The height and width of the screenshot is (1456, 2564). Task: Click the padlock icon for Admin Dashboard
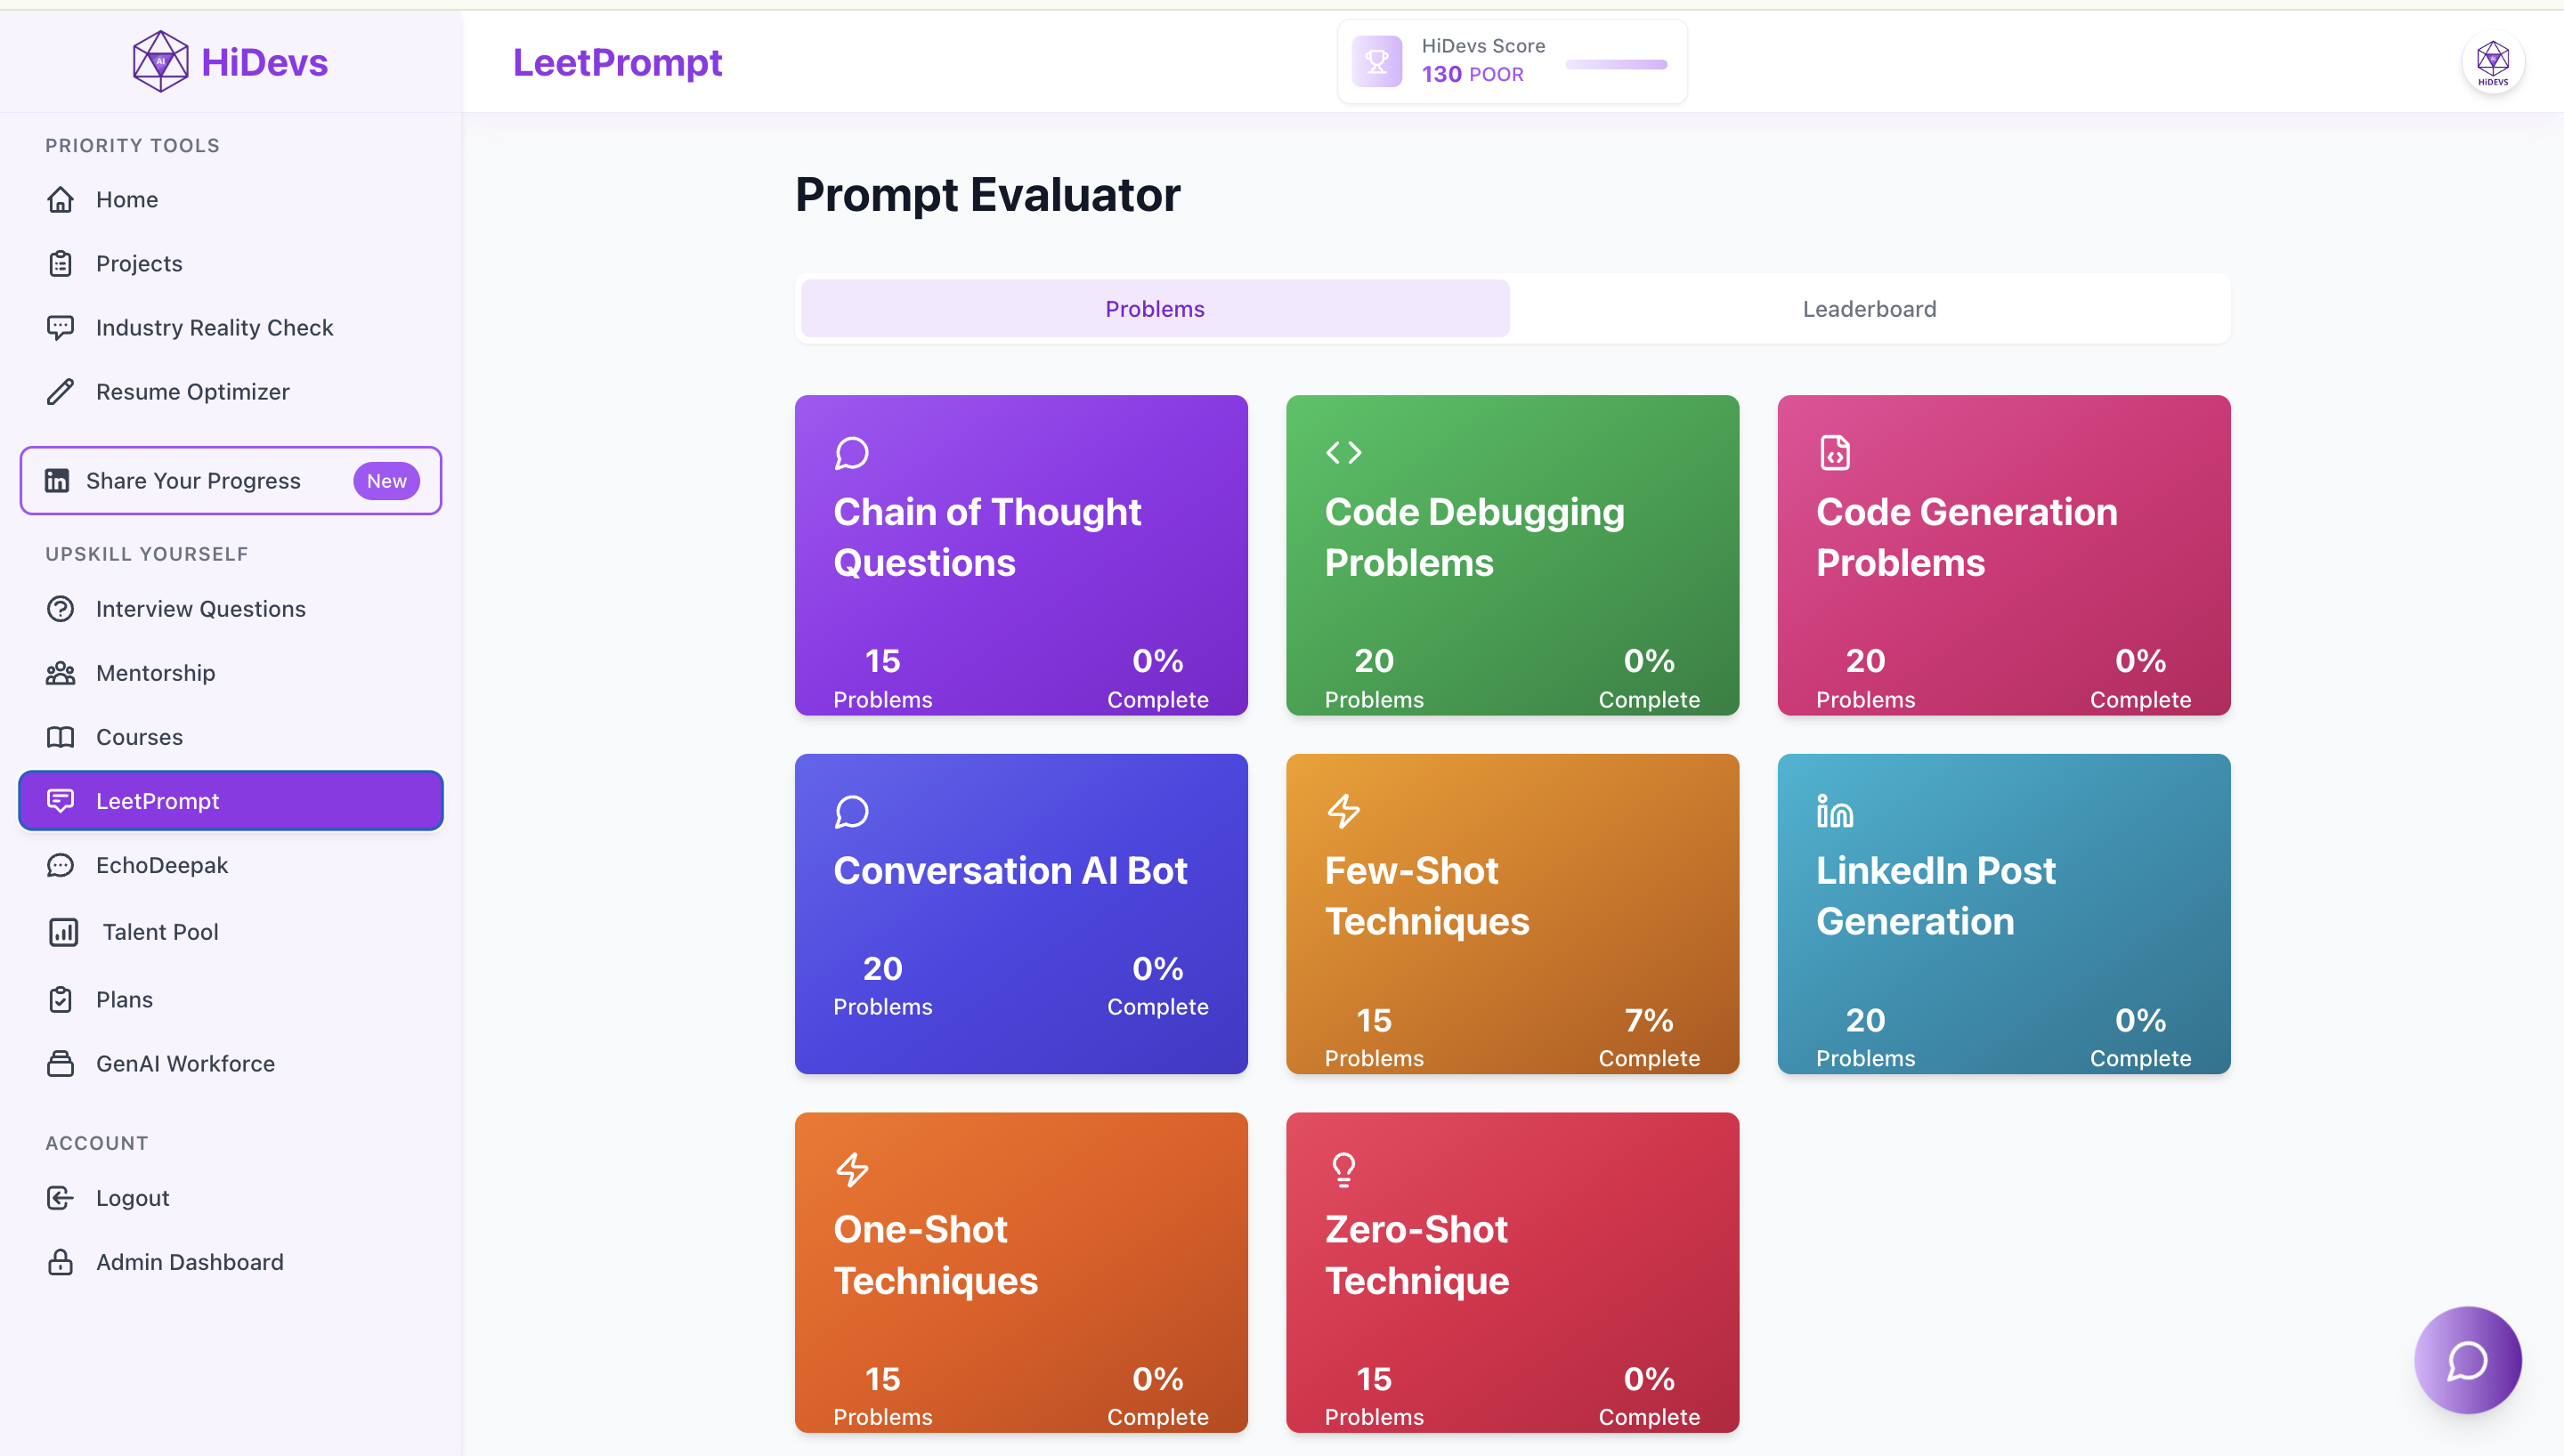tap(60, 1262)
